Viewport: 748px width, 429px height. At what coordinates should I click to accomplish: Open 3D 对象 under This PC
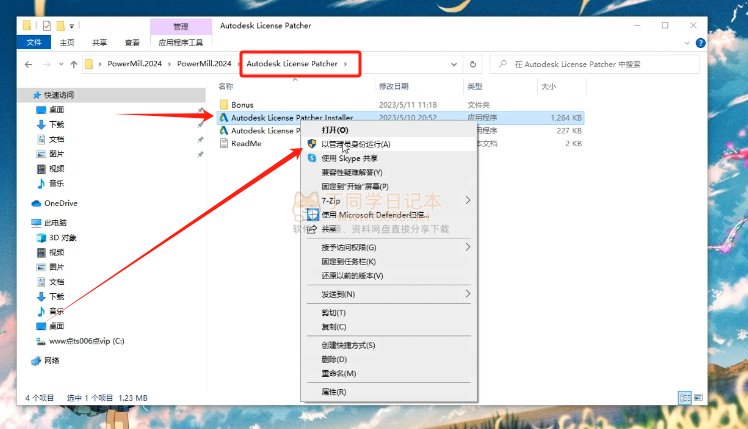point(62,238)
